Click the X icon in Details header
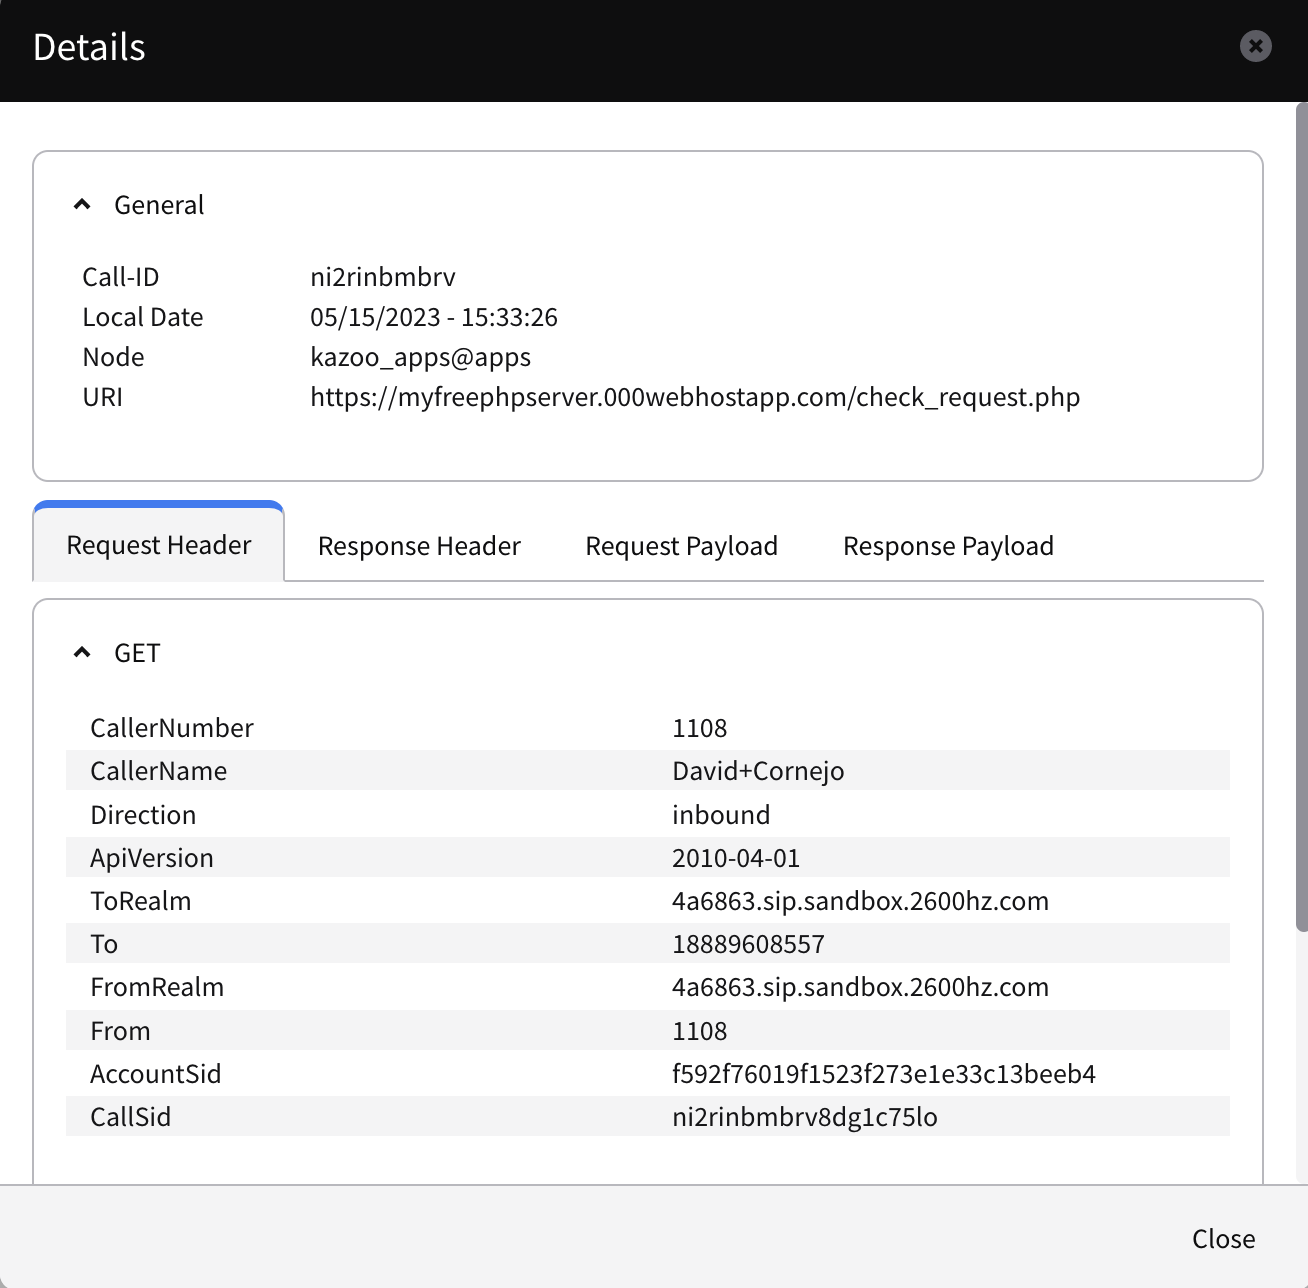 [x=1255, y=46]
